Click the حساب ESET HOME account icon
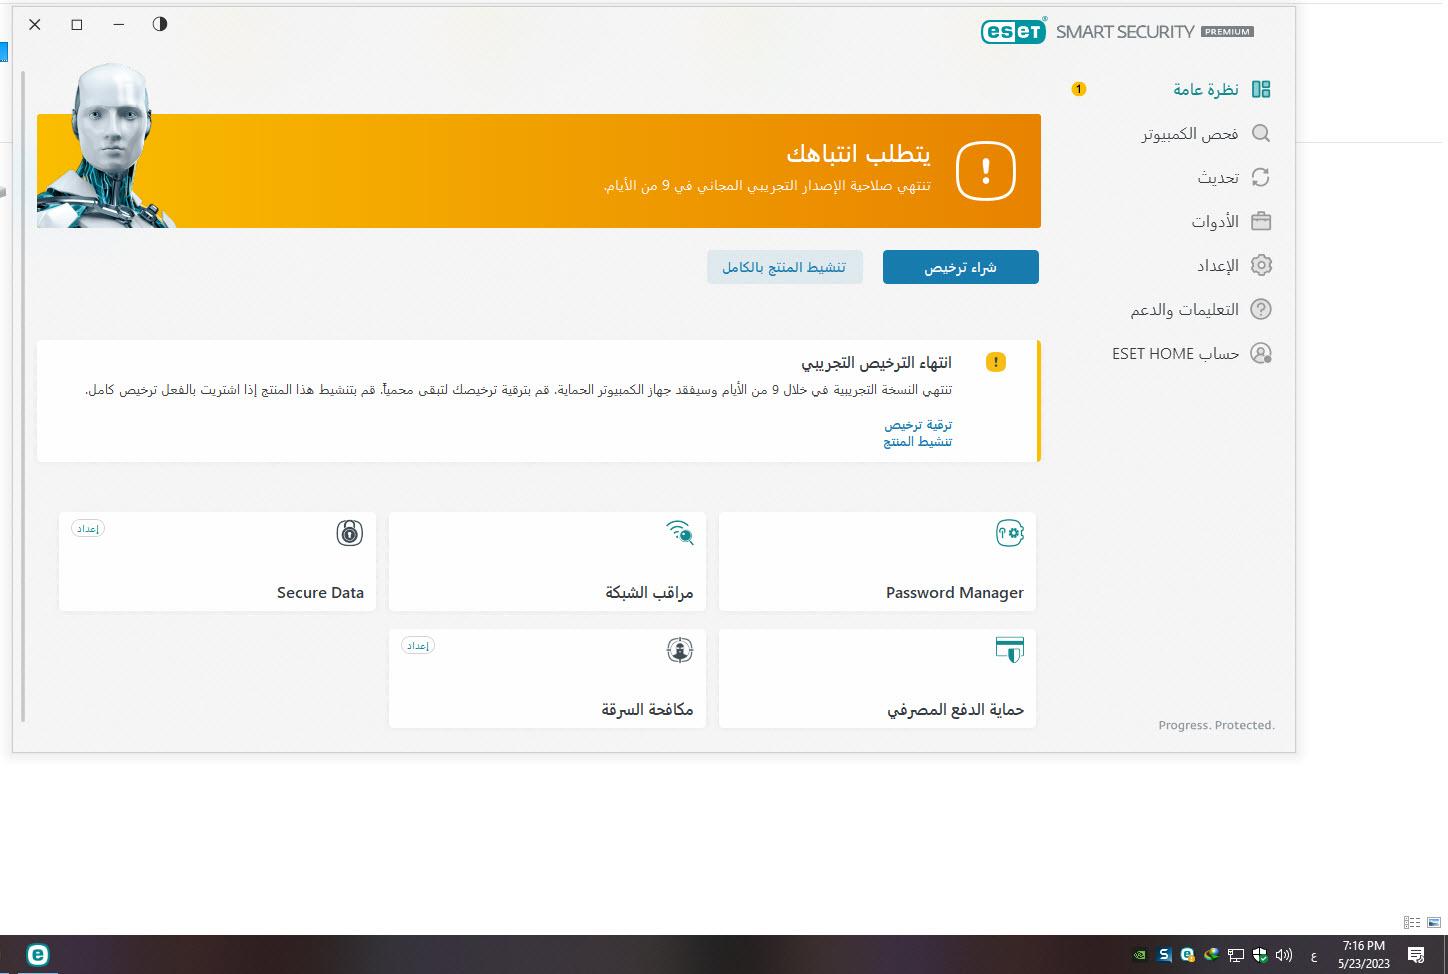The height and width of the screenshot is (974, 1448). [1261, 353]
